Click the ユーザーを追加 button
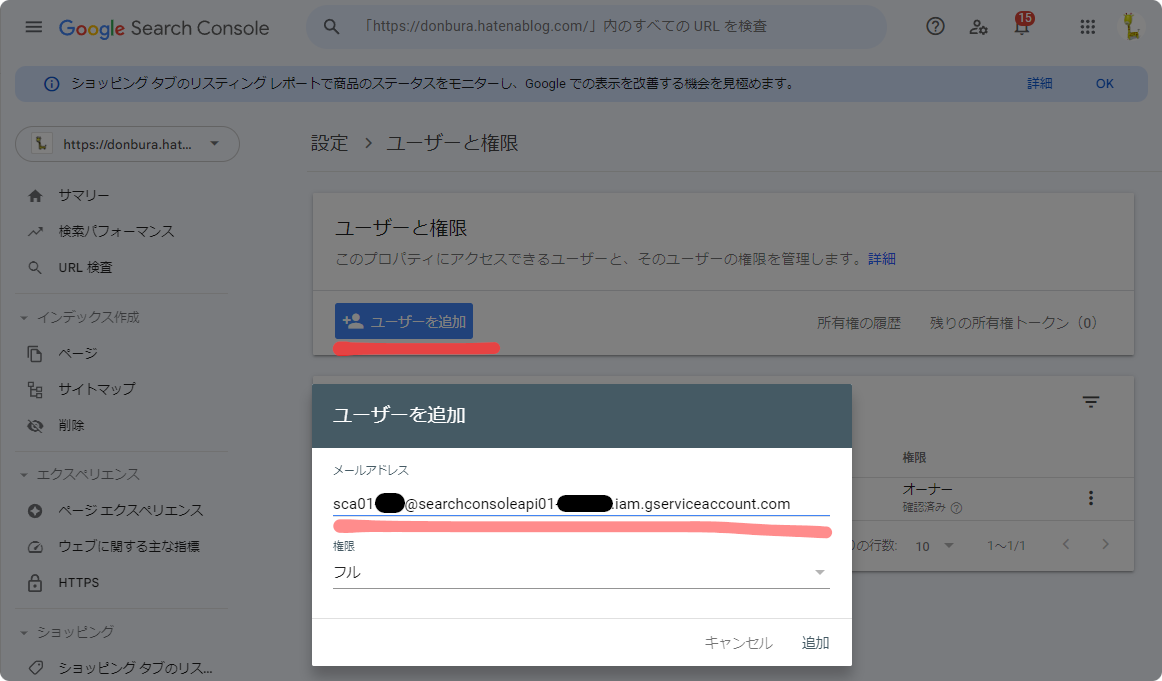Image resolution: width=1162 pixels, height=681 pixels. (404, 322)
